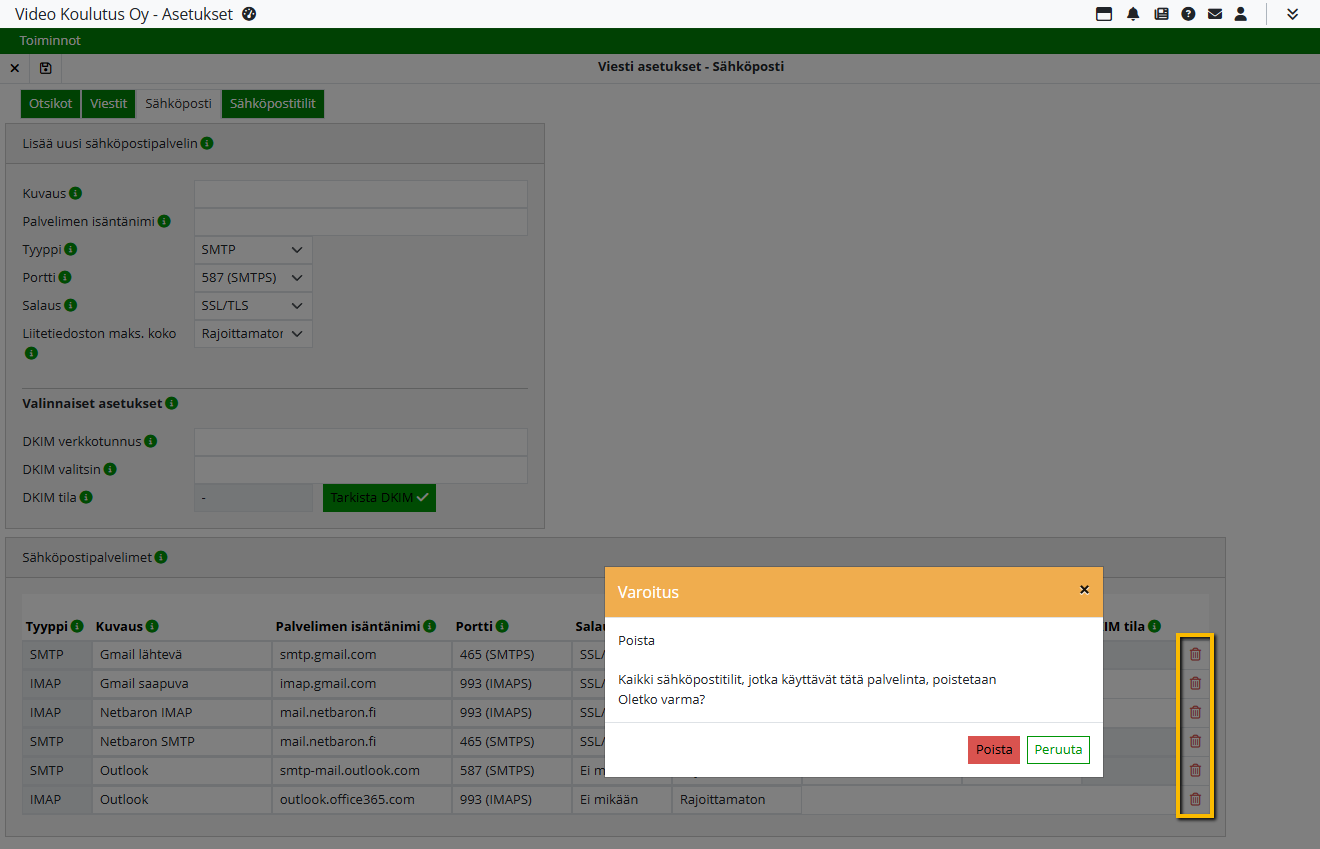Viewport: 1320px width, 849px height.
Task: Open the Tyyppi SMTP dropdown
Action: coord(253,250)
